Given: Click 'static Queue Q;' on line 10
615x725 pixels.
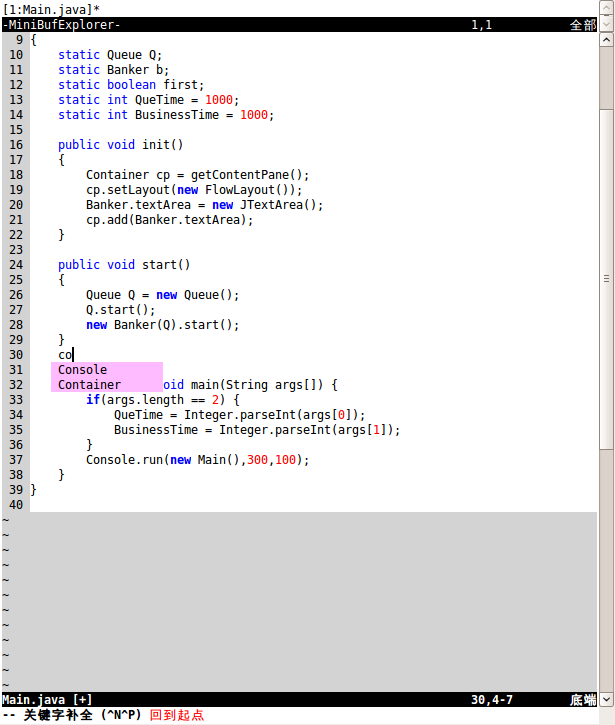Looking at the screenshot, I should tap(110, 55).
